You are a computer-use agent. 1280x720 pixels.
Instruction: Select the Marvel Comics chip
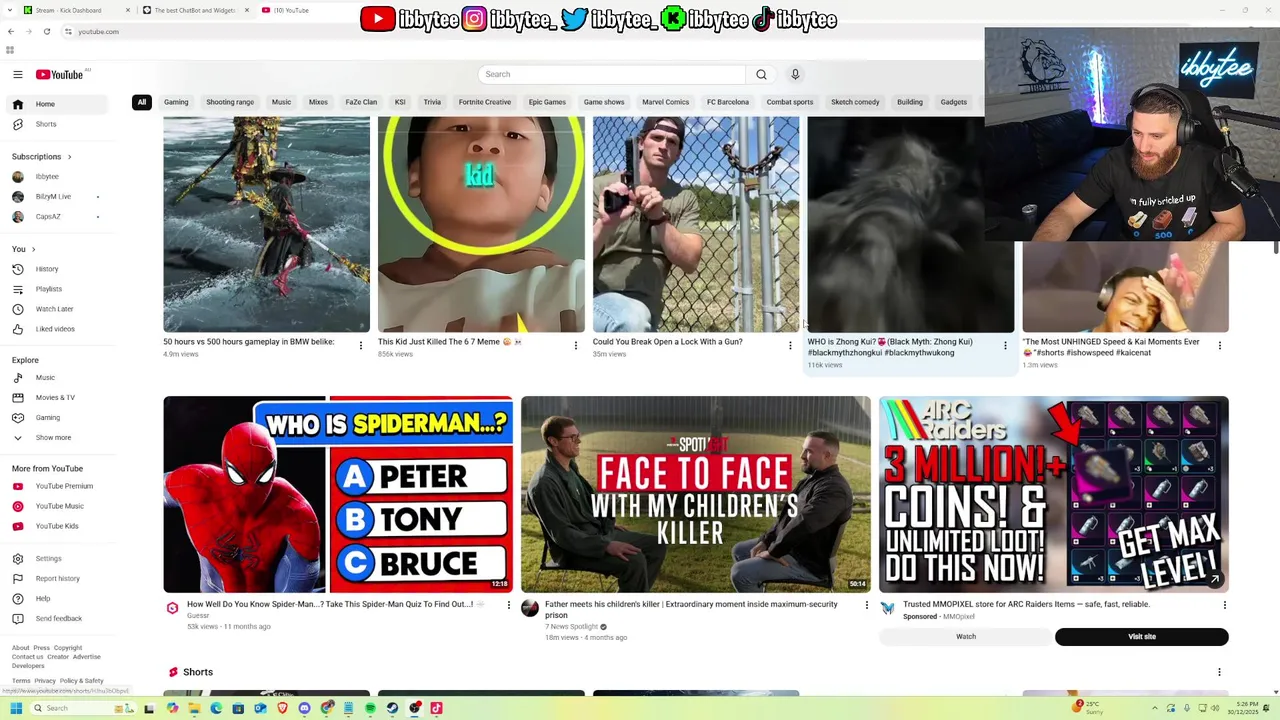tap(666, 102)
